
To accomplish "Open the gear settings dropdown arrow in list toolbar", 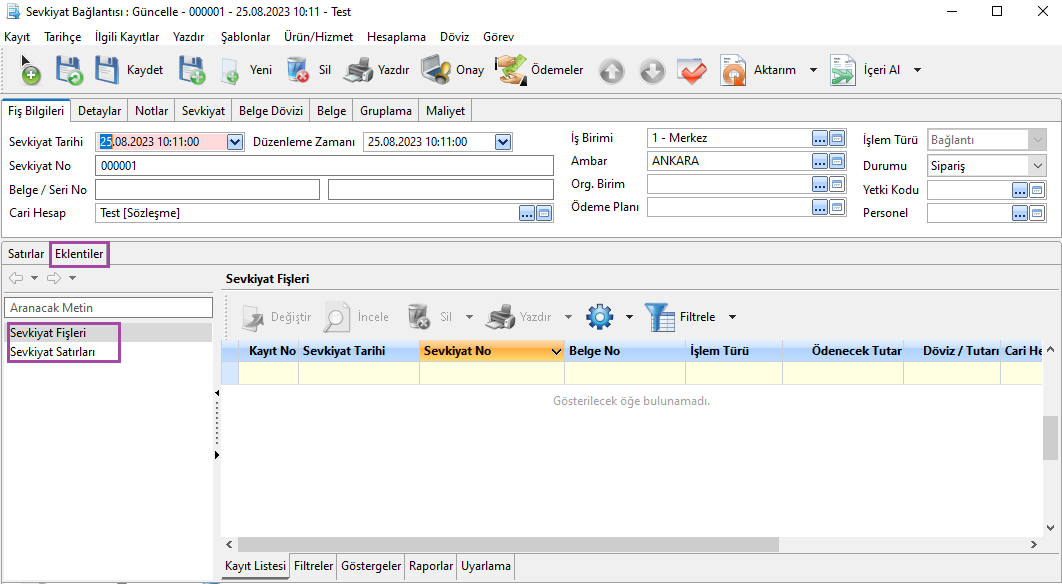I will coord(629,317).
